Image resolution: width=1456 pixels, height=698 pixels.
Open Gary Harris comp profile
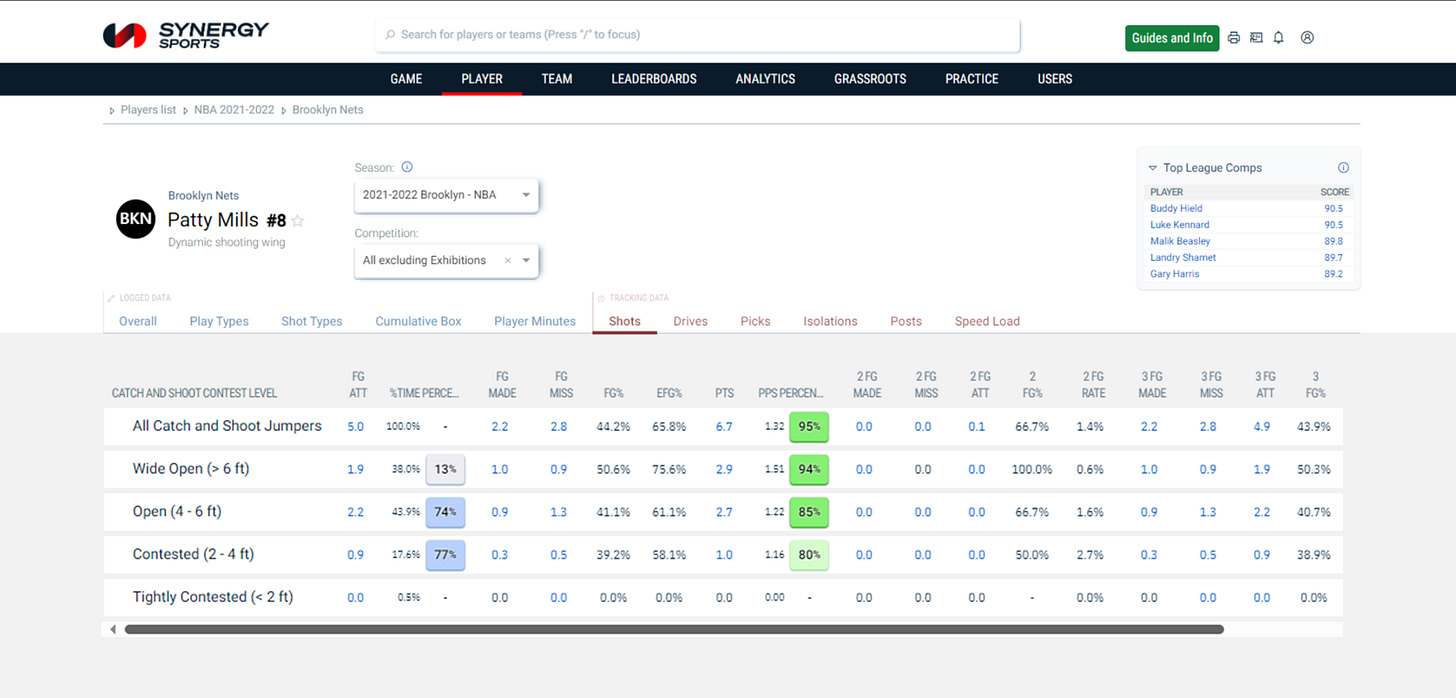pyautogui.click(x=1175, y=274)
